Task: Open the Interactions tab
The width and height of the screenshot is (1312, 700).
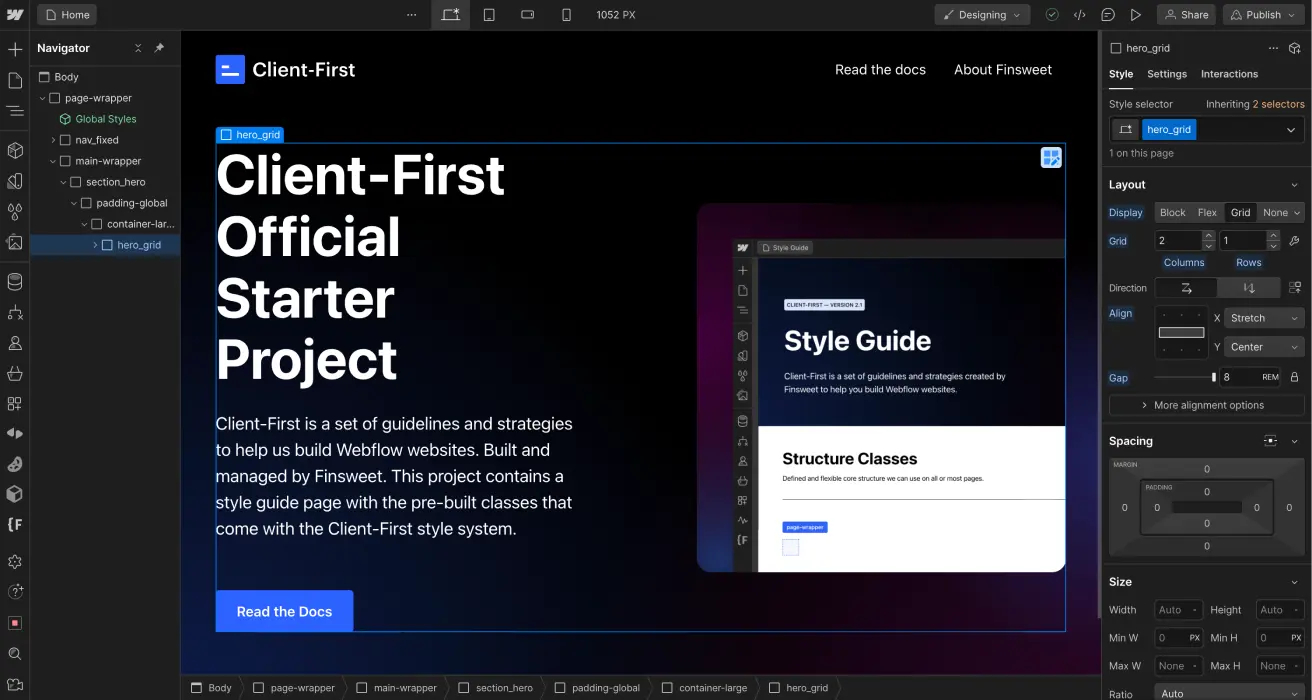Action: coord(1229,73)
